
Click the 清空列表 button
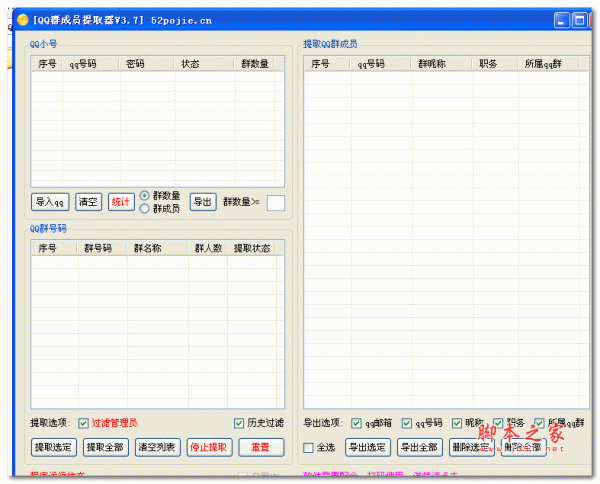pyautogui.click(x=158, y=447)
